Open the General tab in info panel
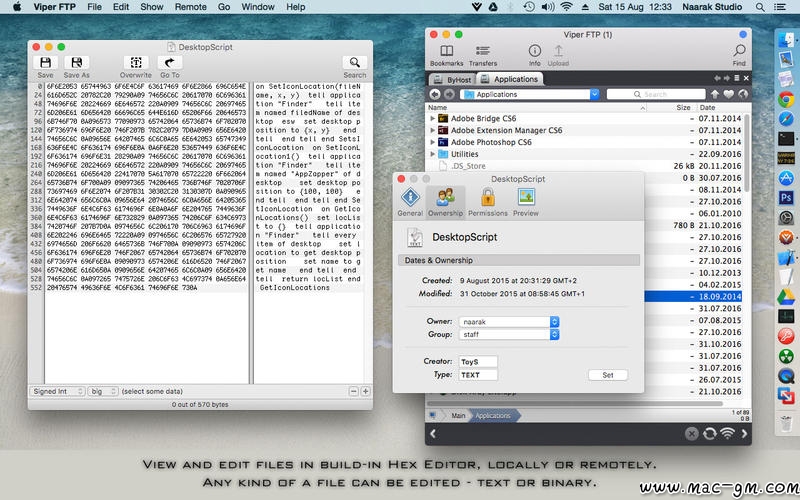Image resolution: width=800 pixels, height=500 pixels. click(410, 202)
